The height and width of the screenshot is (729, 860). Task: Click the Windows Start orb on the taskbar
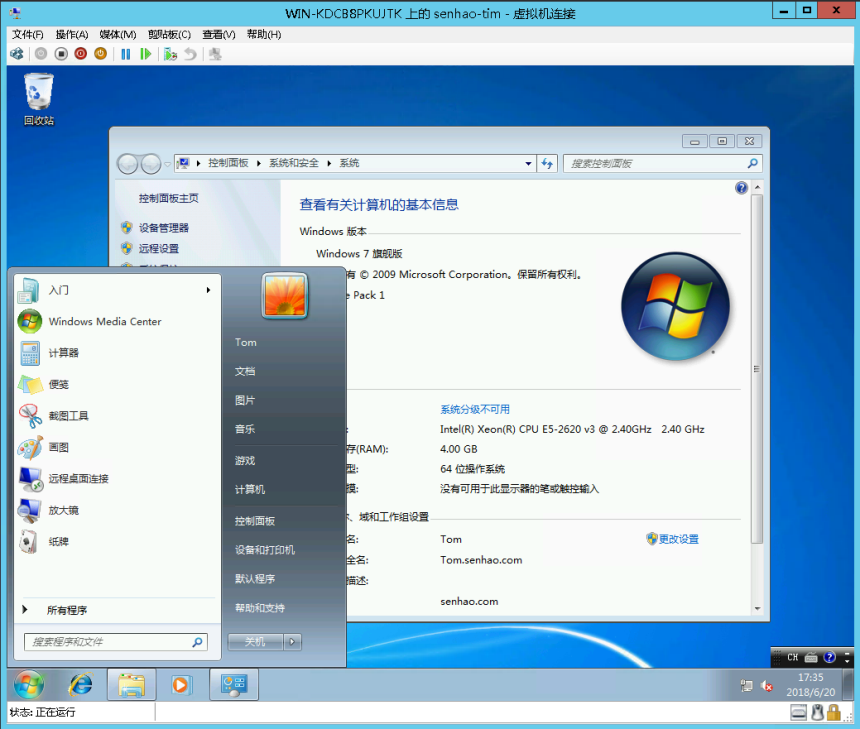[x=29, y=684]
